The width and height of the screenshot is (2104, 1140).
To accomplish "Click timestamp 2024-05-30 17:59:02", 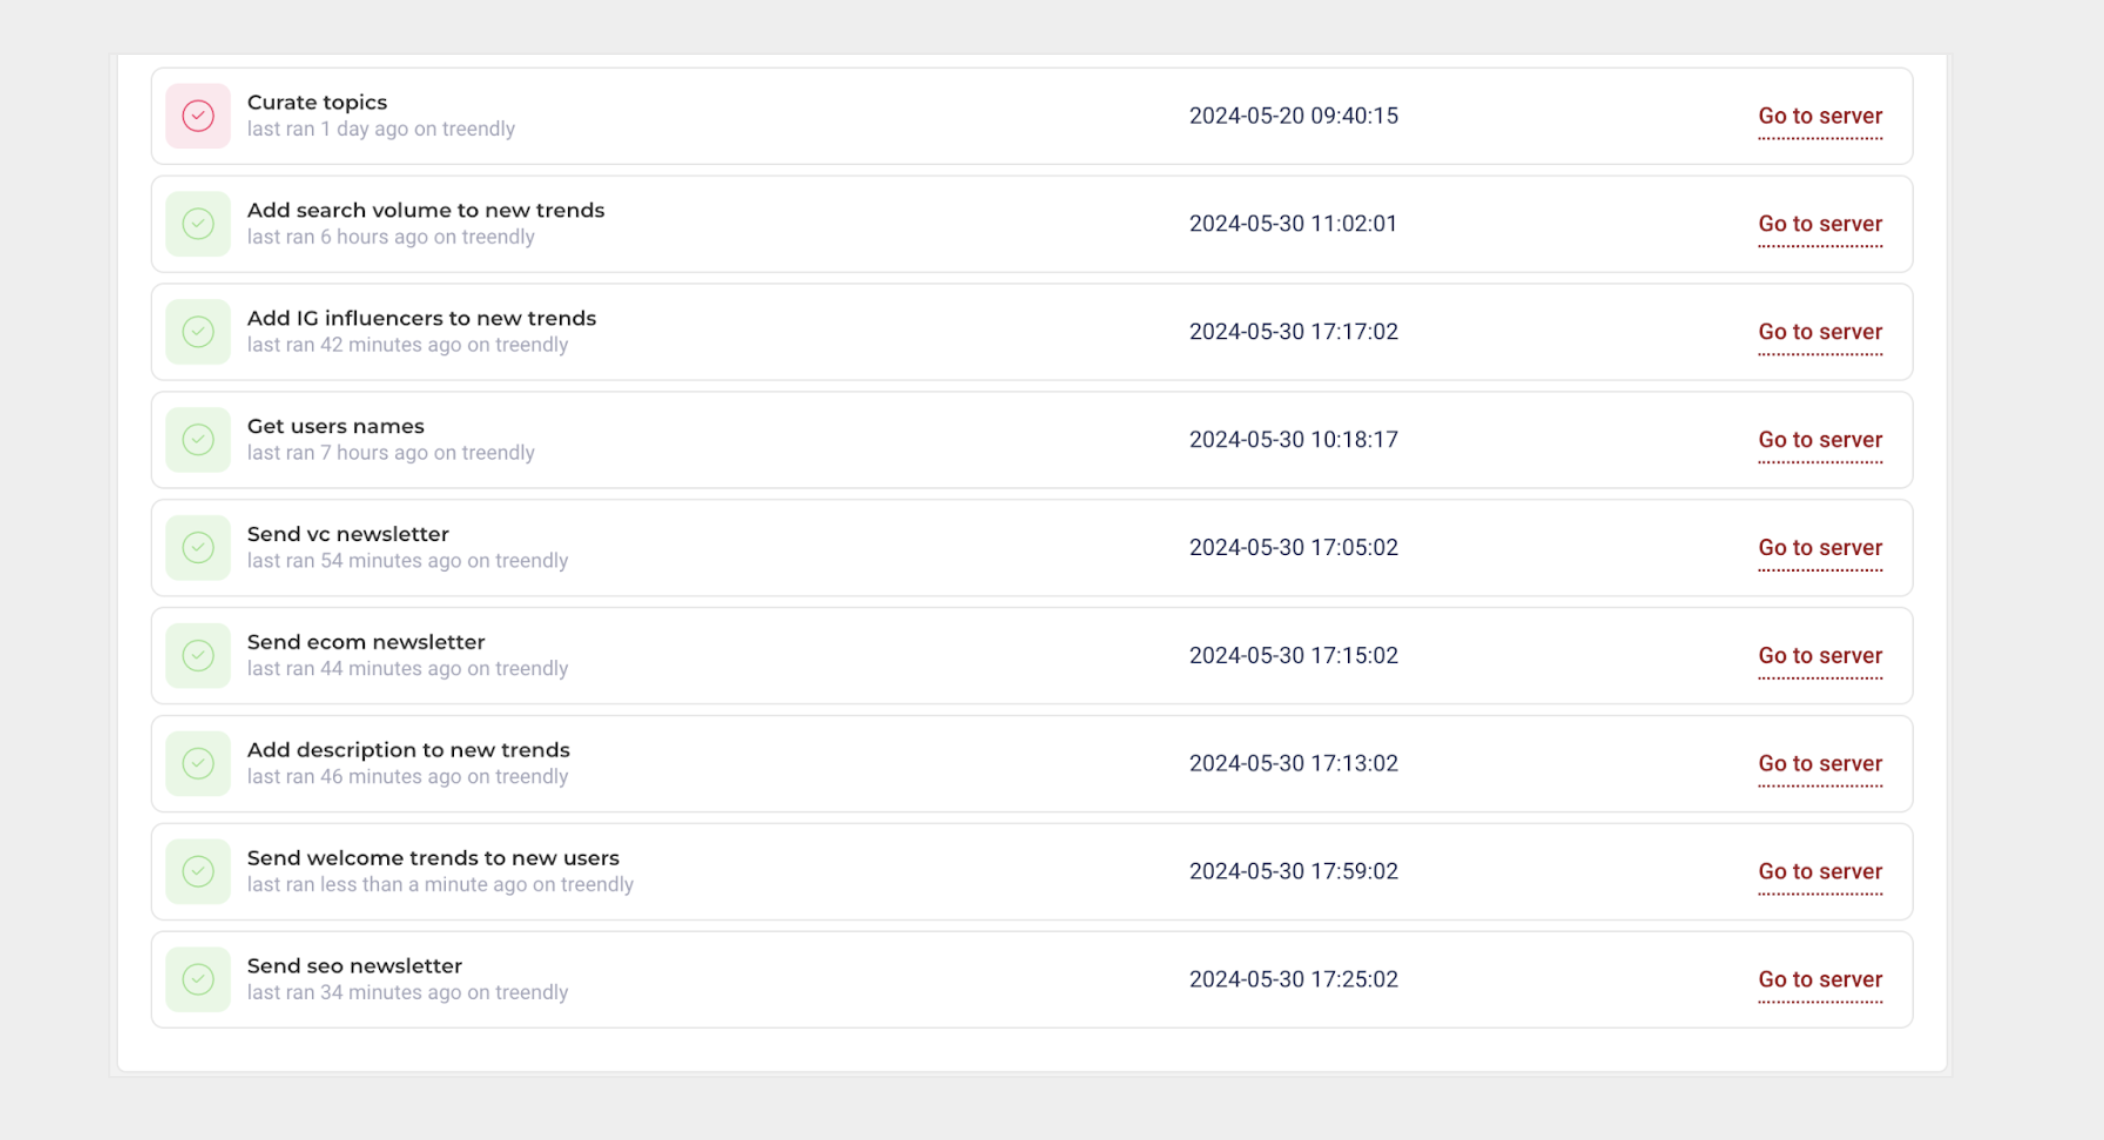I will tap(1293, 872).
